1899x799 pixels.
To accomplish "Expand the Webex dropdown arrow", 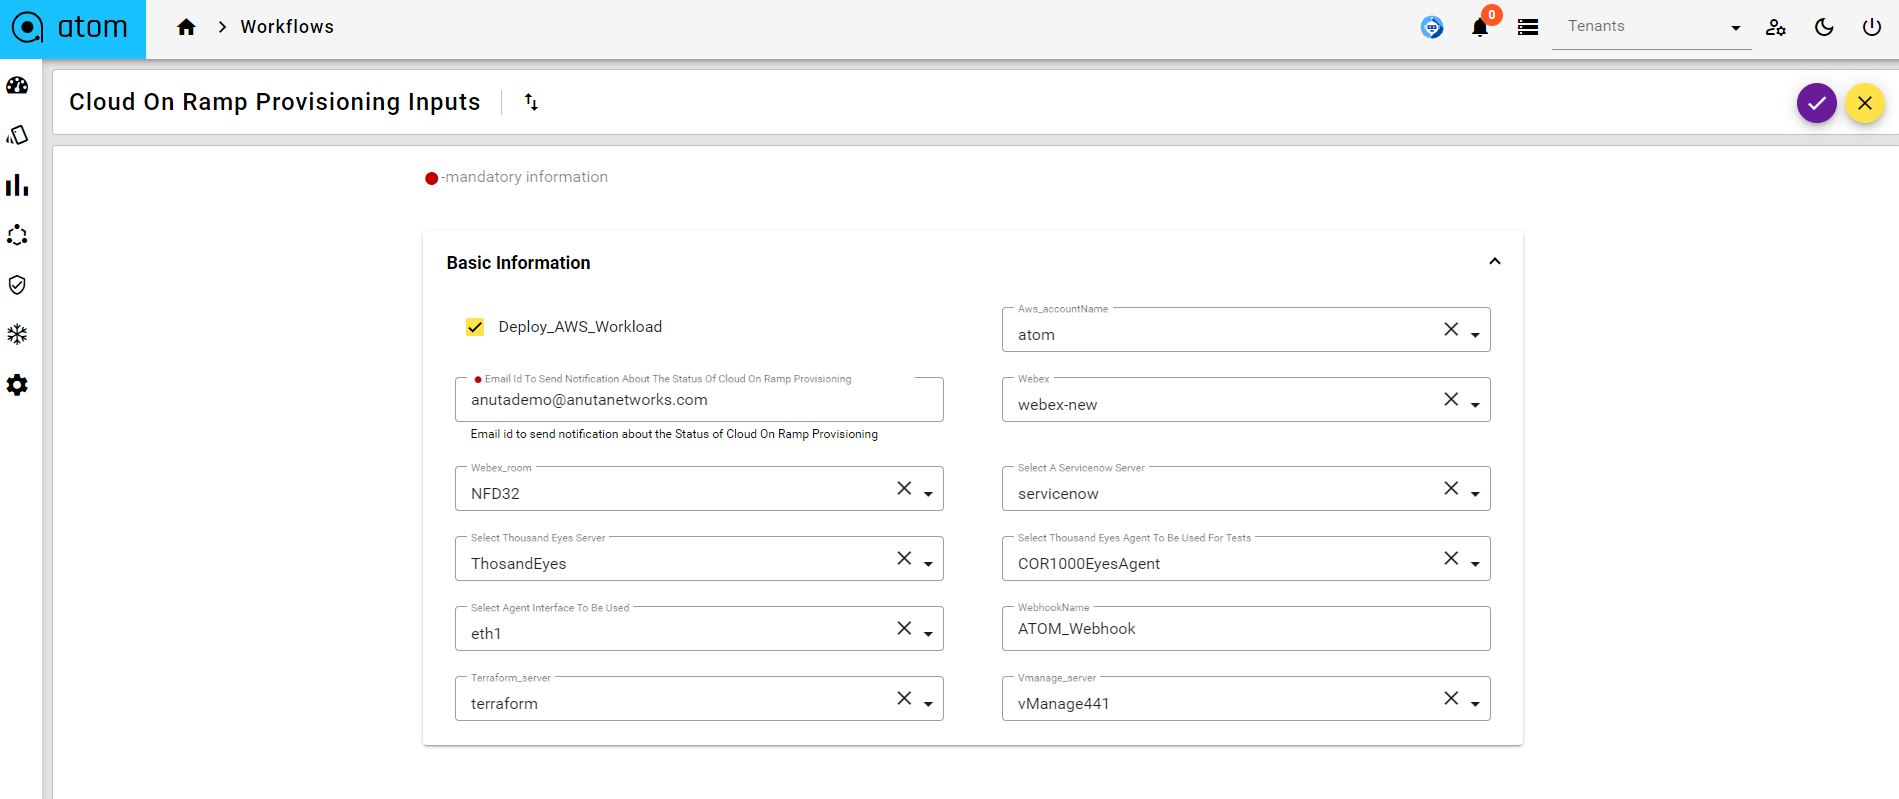I will pyautogui.click(x=1475, y=405).
